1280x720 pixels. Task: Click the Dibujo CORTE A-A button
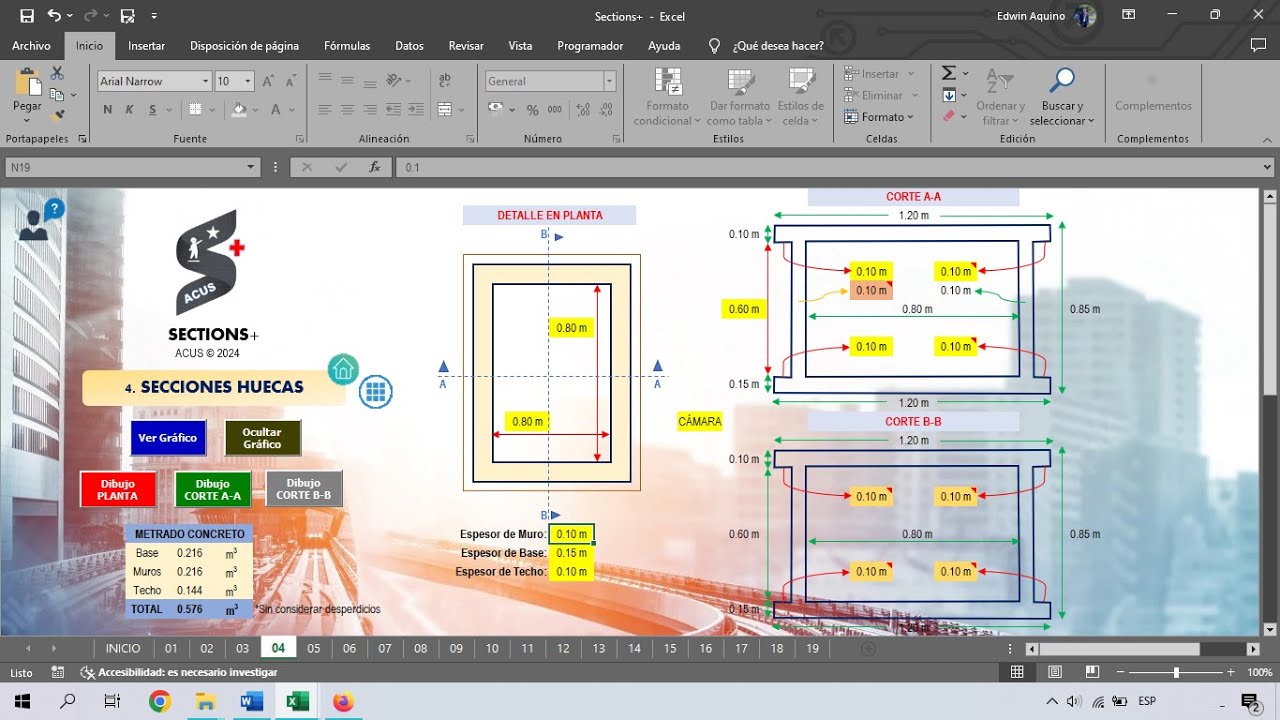pyautogui.click(x=212, y=489)
